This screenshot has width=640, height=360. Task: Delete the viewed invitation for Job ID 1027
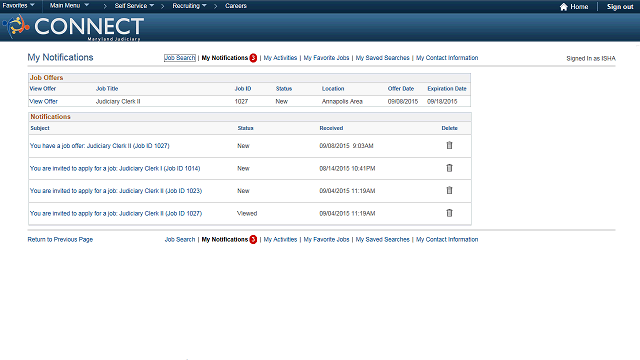coord(449,213)
